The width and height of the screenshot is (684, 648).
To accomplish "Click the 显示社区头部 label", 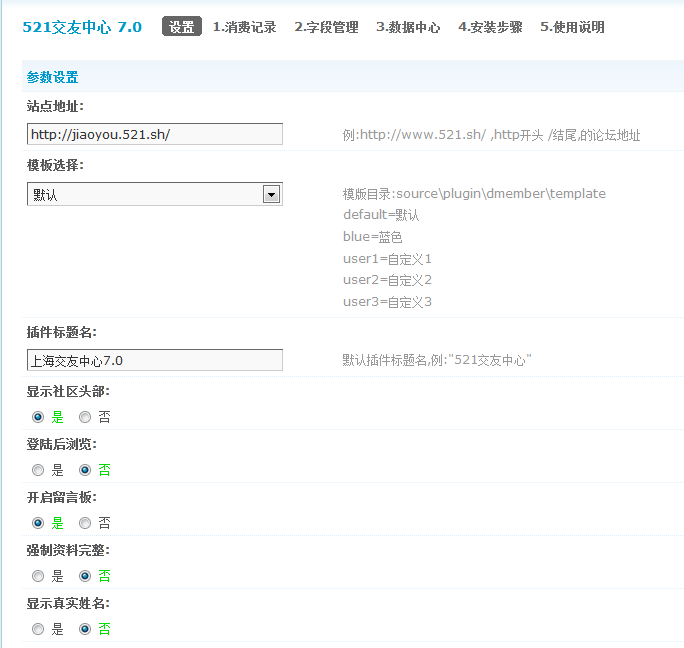I will [x=68, y=391].
